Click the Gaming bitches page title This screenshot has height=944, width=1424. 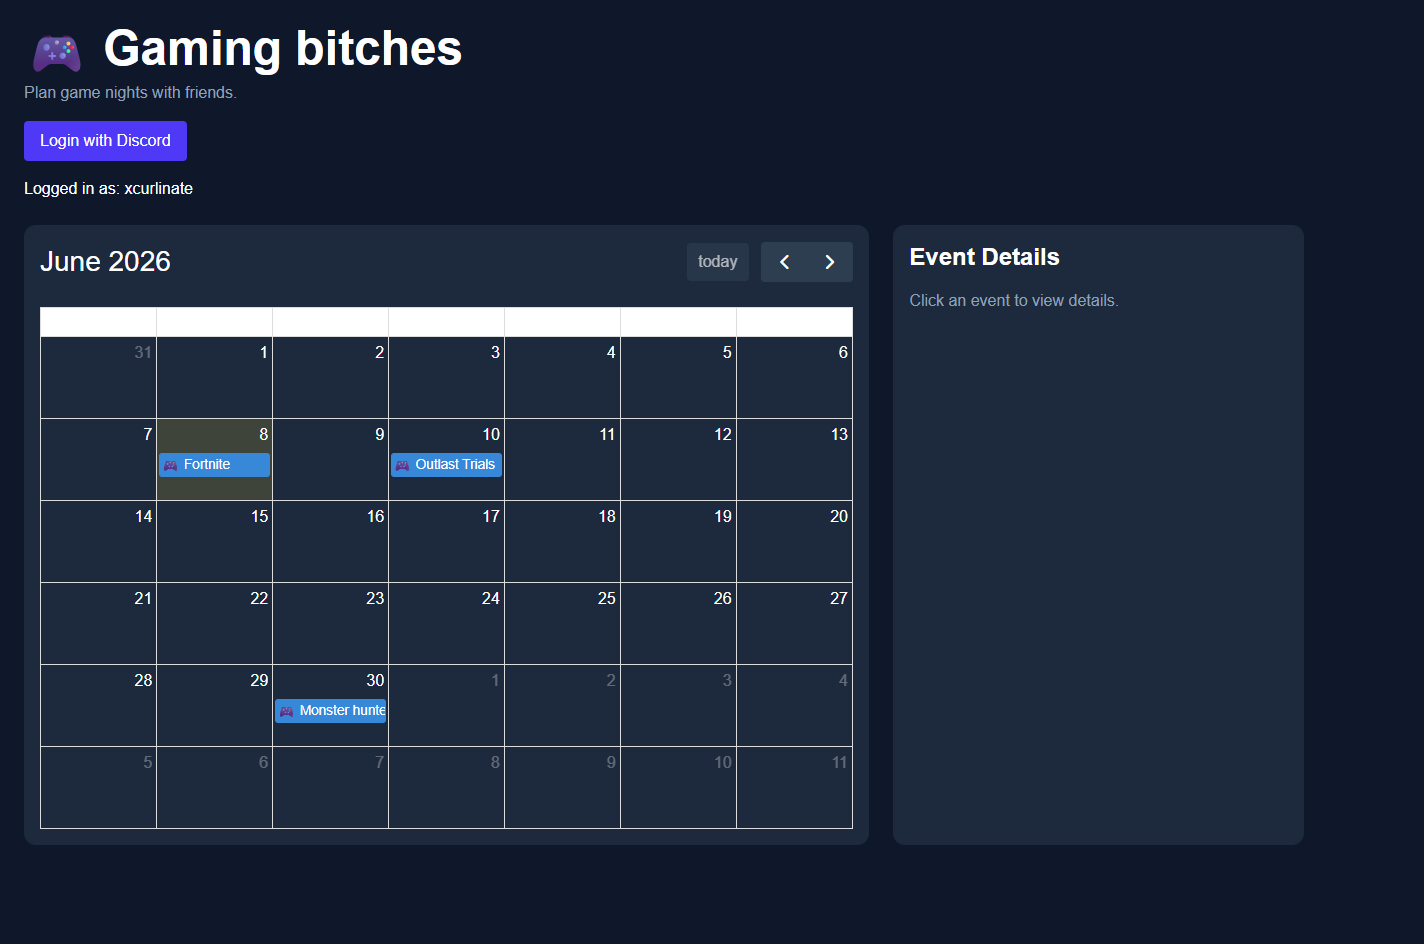tap(283, 48)
